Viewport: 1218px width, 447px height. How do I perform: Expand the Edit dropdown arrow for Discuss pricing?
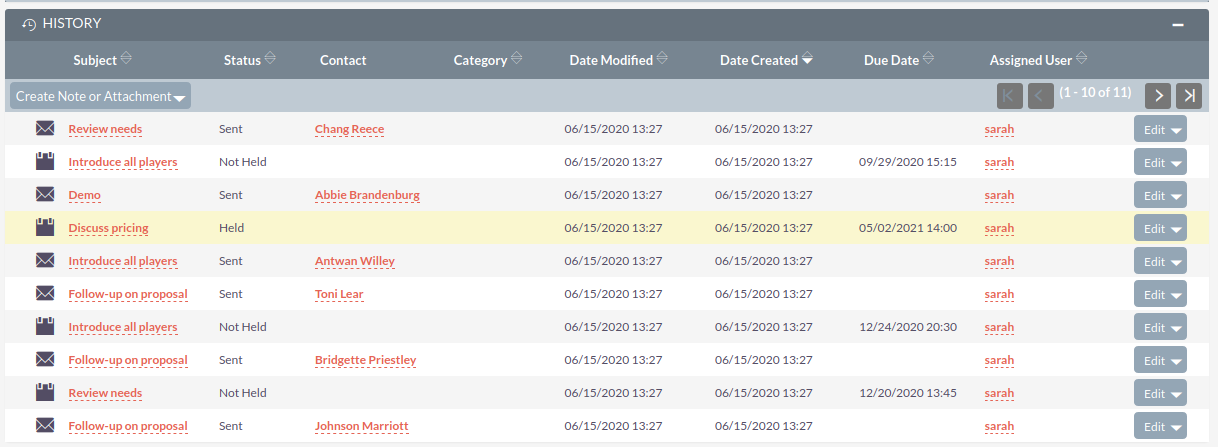(1177, 229)
